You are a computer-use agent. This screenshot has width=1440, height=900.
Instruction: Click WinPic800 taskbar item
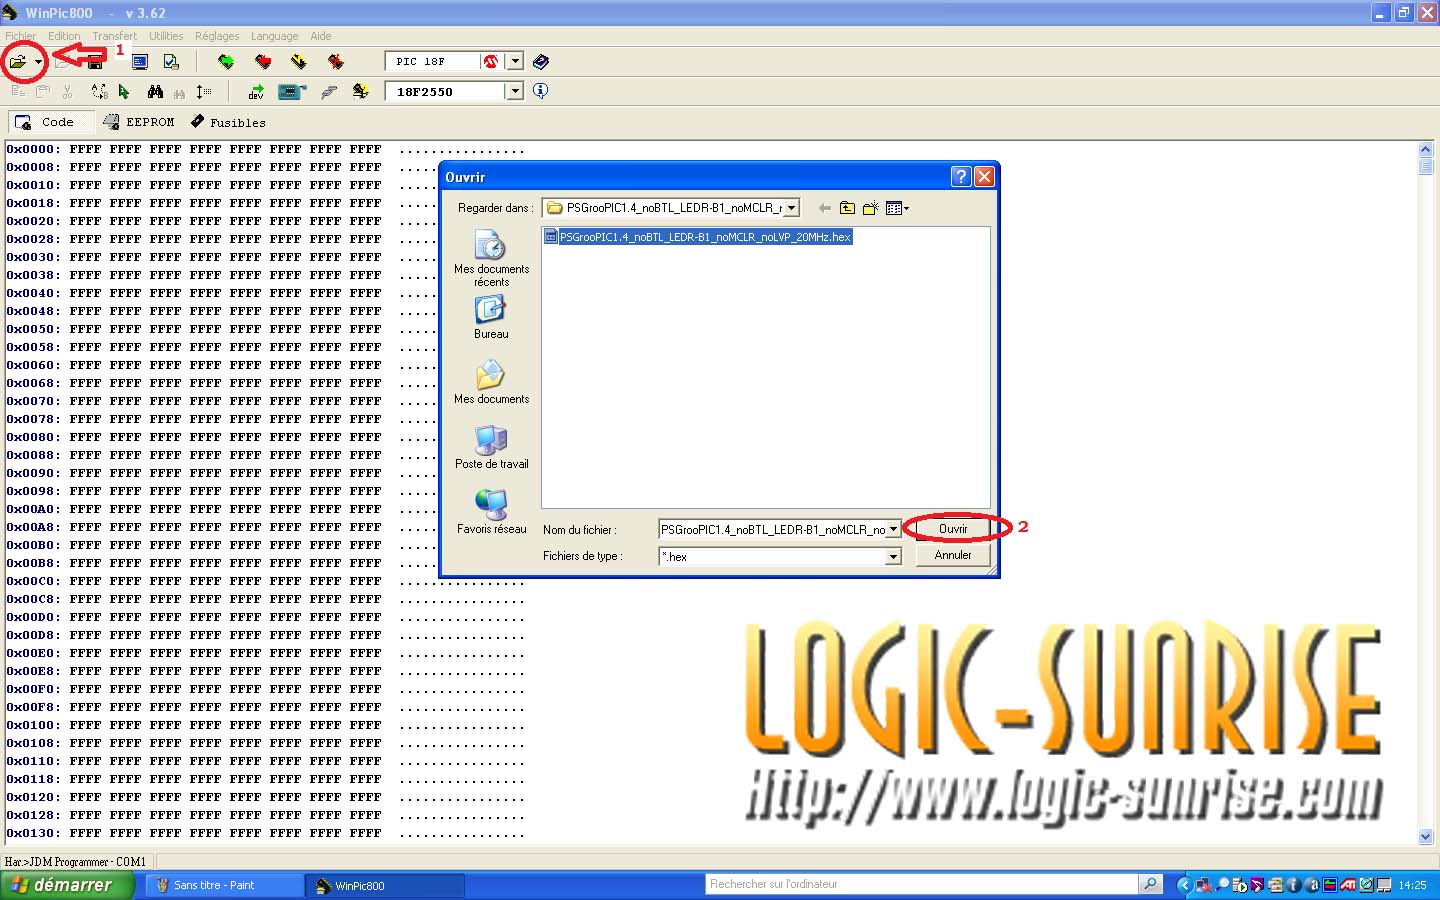pos(386,885)
